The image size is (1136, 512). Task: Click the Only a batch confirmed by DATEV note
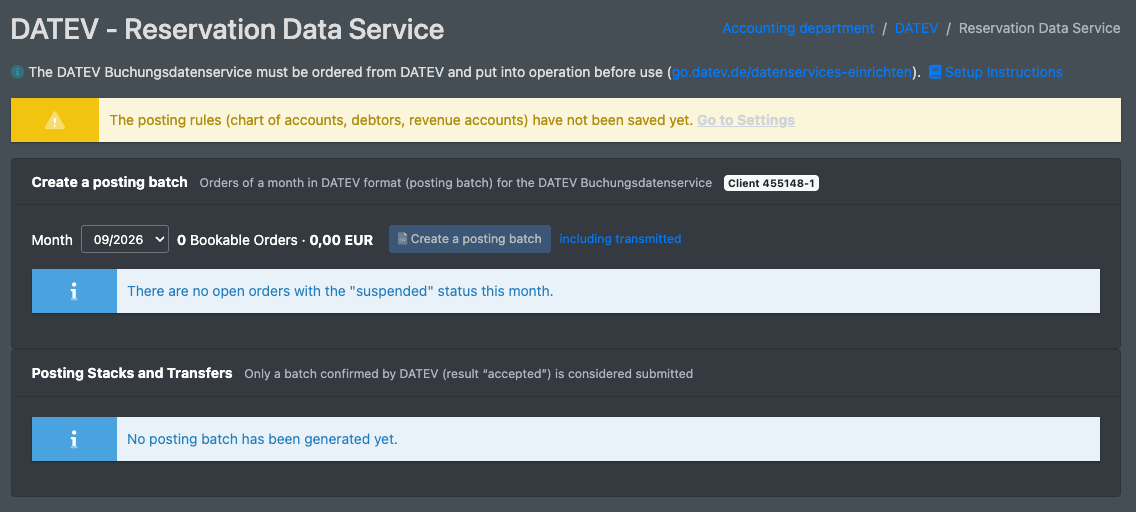point(469,374)
